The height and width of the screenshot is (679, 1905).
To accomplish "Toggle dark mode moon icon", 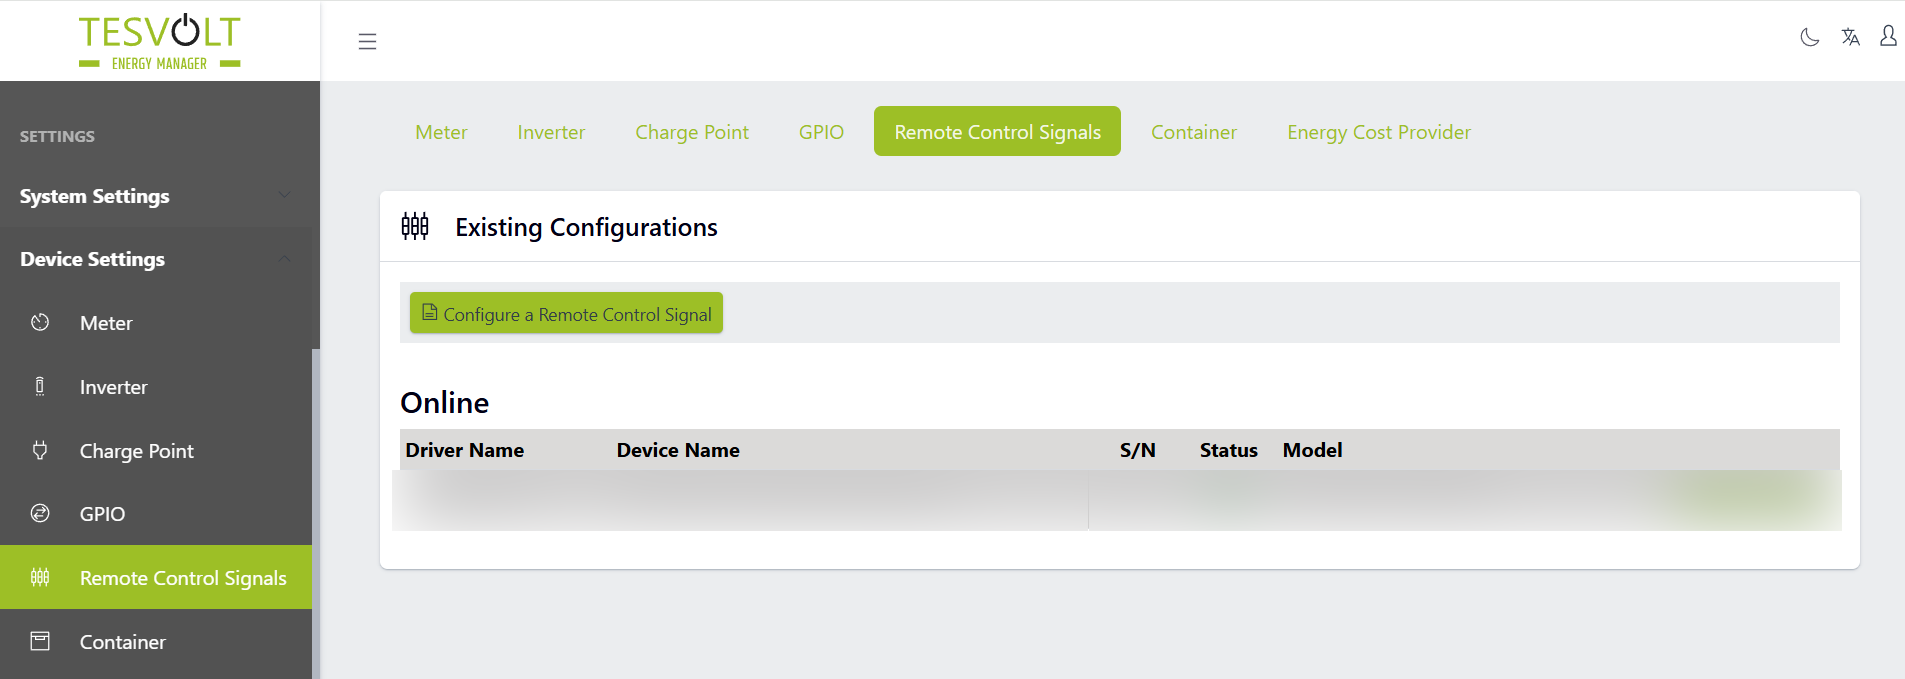I will pos(1809,38).
